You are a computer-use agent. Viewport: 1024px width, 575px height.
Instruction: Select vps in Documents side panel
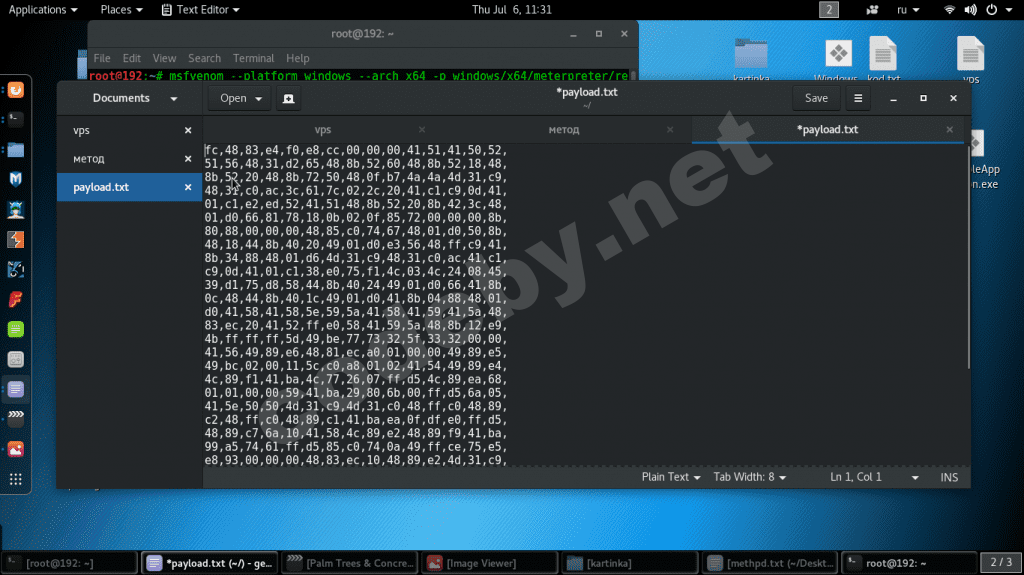129,131
